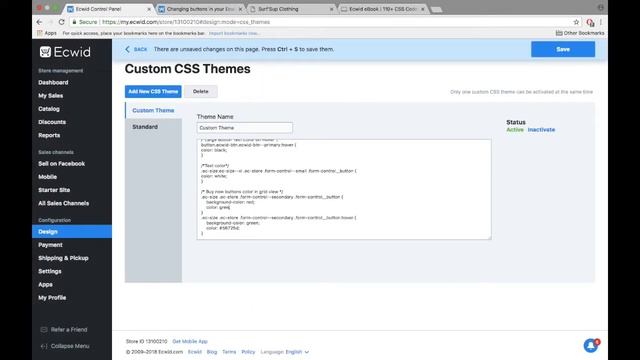Screen dimensions: 640x360
Task: Open a new browser tab
Action: 436,9
